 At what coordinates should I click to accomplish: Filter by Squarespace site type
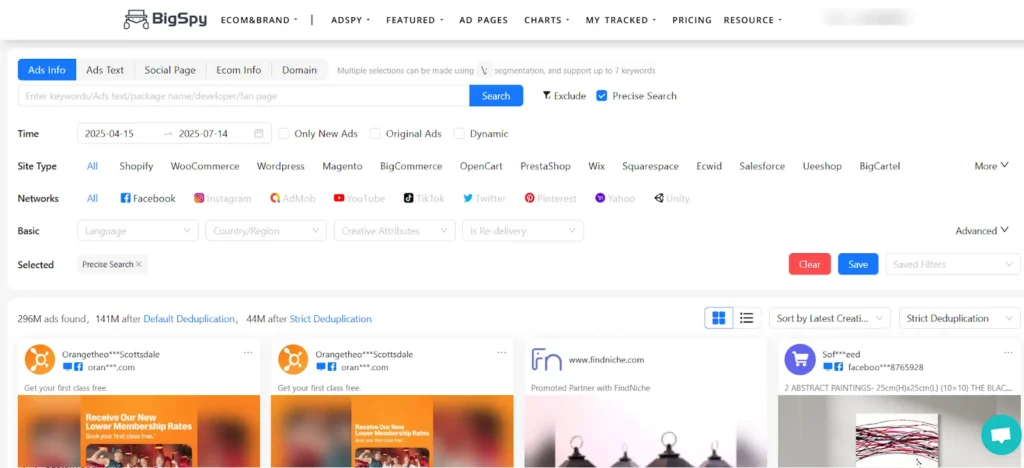650,166
